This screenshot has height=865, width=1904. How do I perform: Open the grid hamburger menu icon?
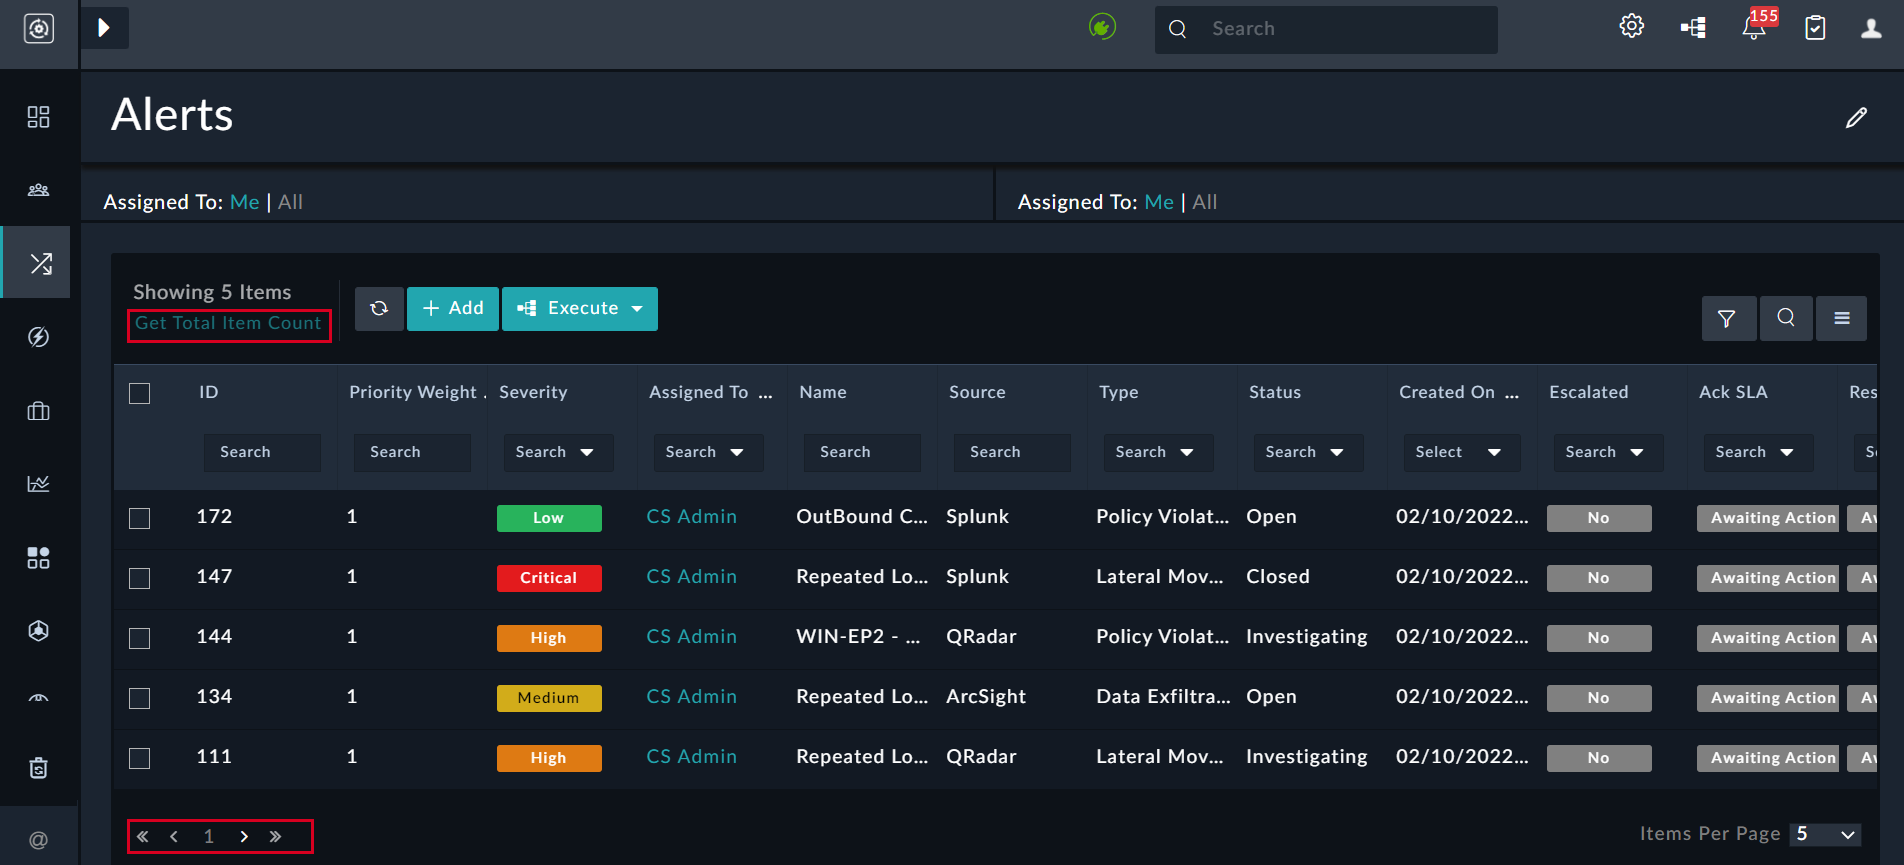click(1842, 318)
